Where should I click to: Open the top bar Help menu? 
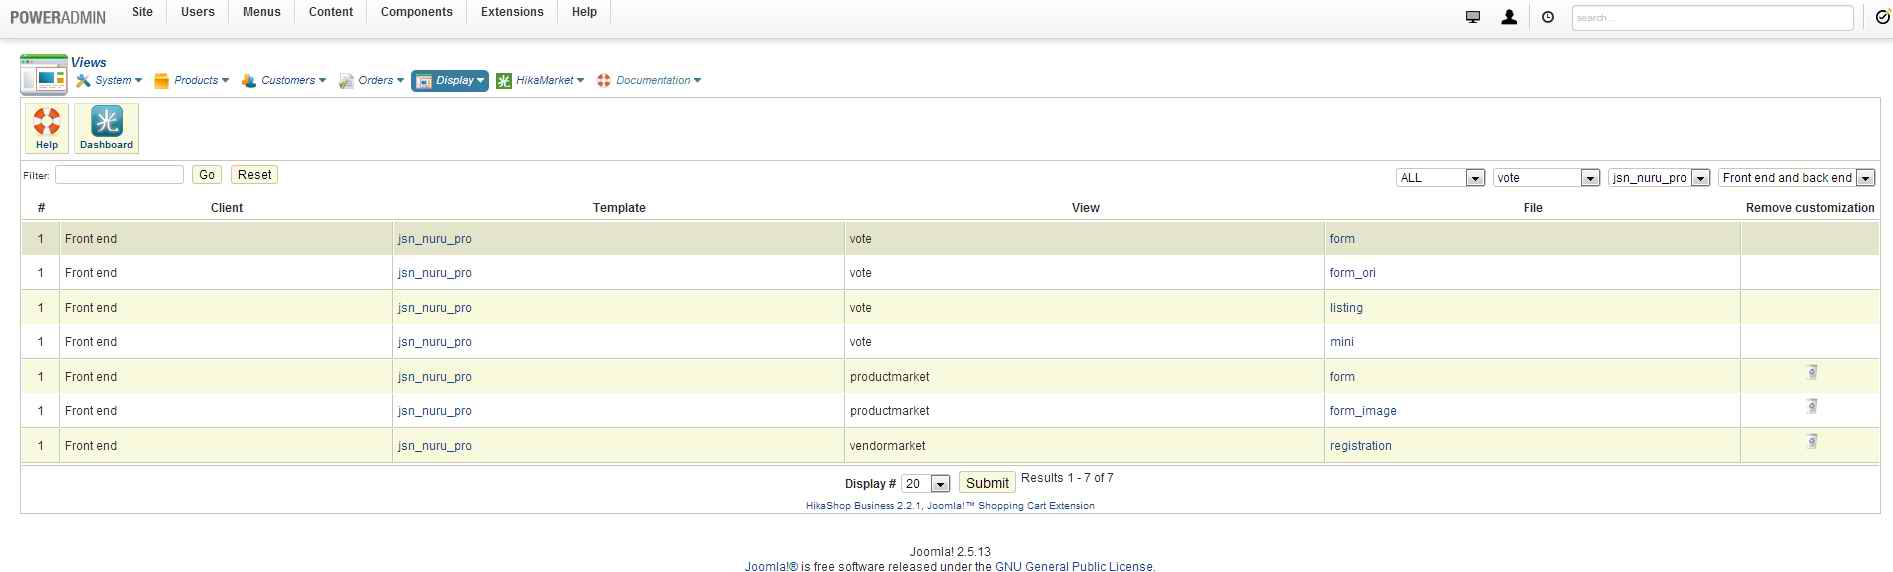pos(584,12)
